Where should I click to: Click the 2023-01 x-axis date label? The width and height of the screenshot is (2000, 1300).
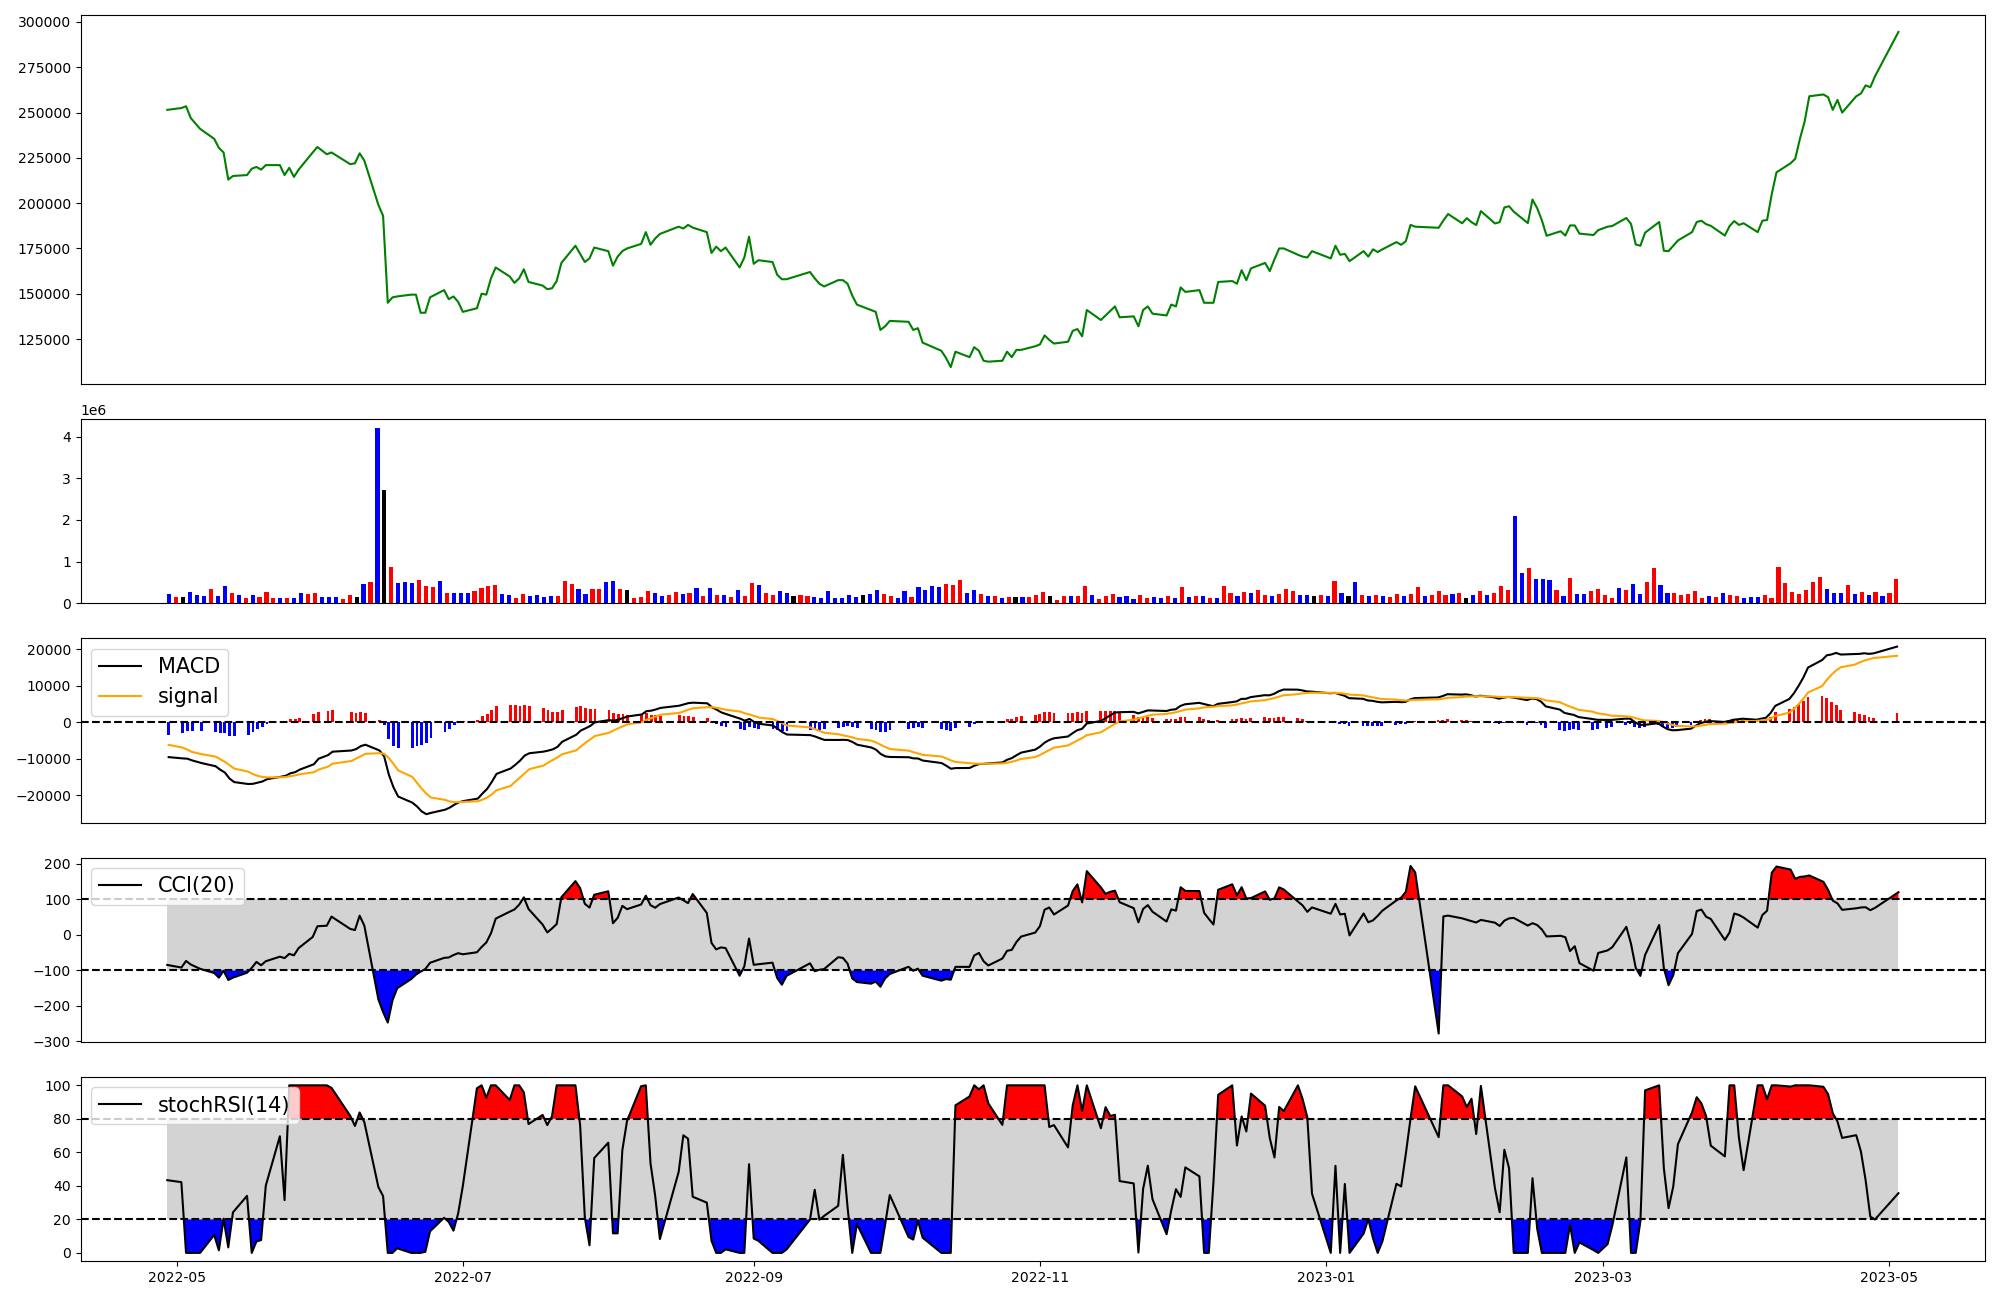click(1326, 1277)
